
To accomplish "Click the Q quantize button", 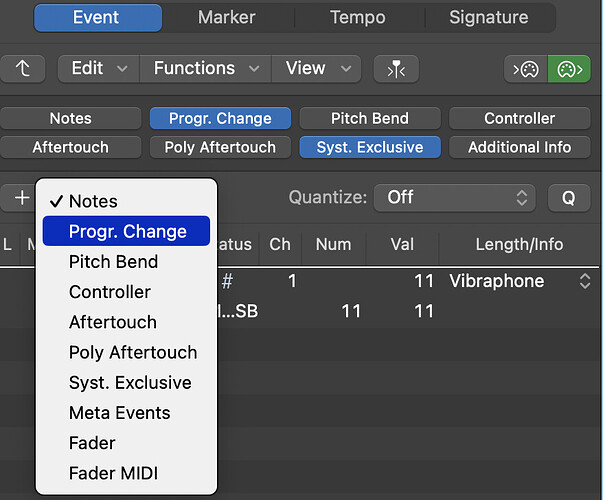I will (569, 198).
